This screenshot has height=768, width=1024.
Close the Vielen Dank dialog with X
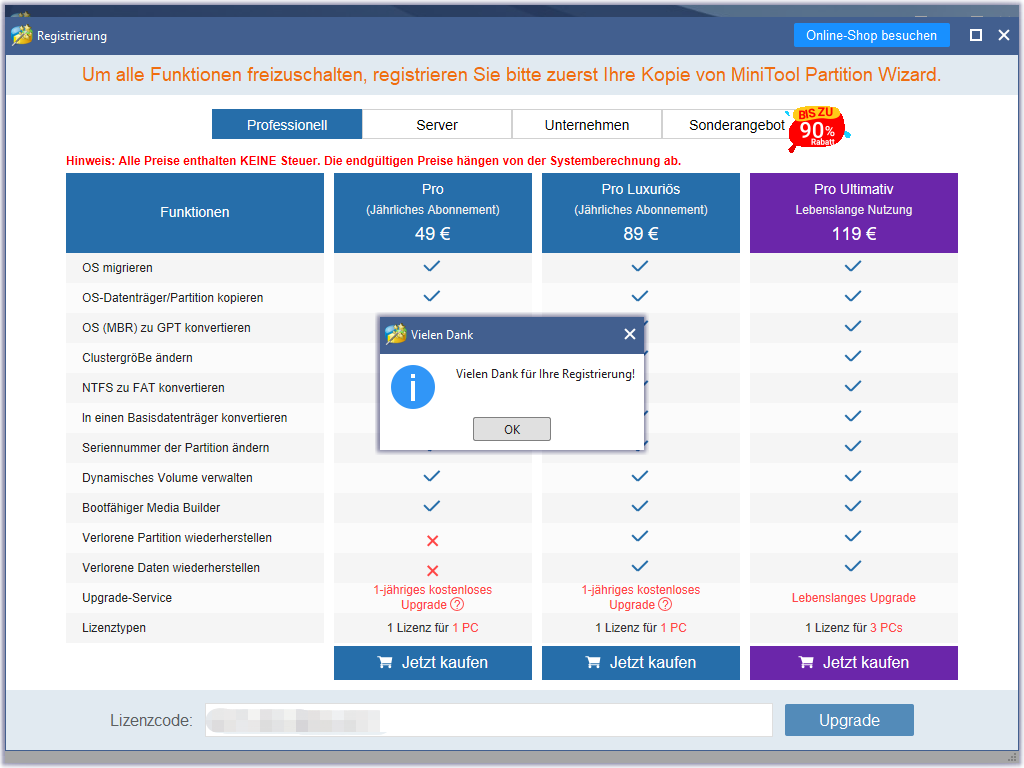point(630,334)
